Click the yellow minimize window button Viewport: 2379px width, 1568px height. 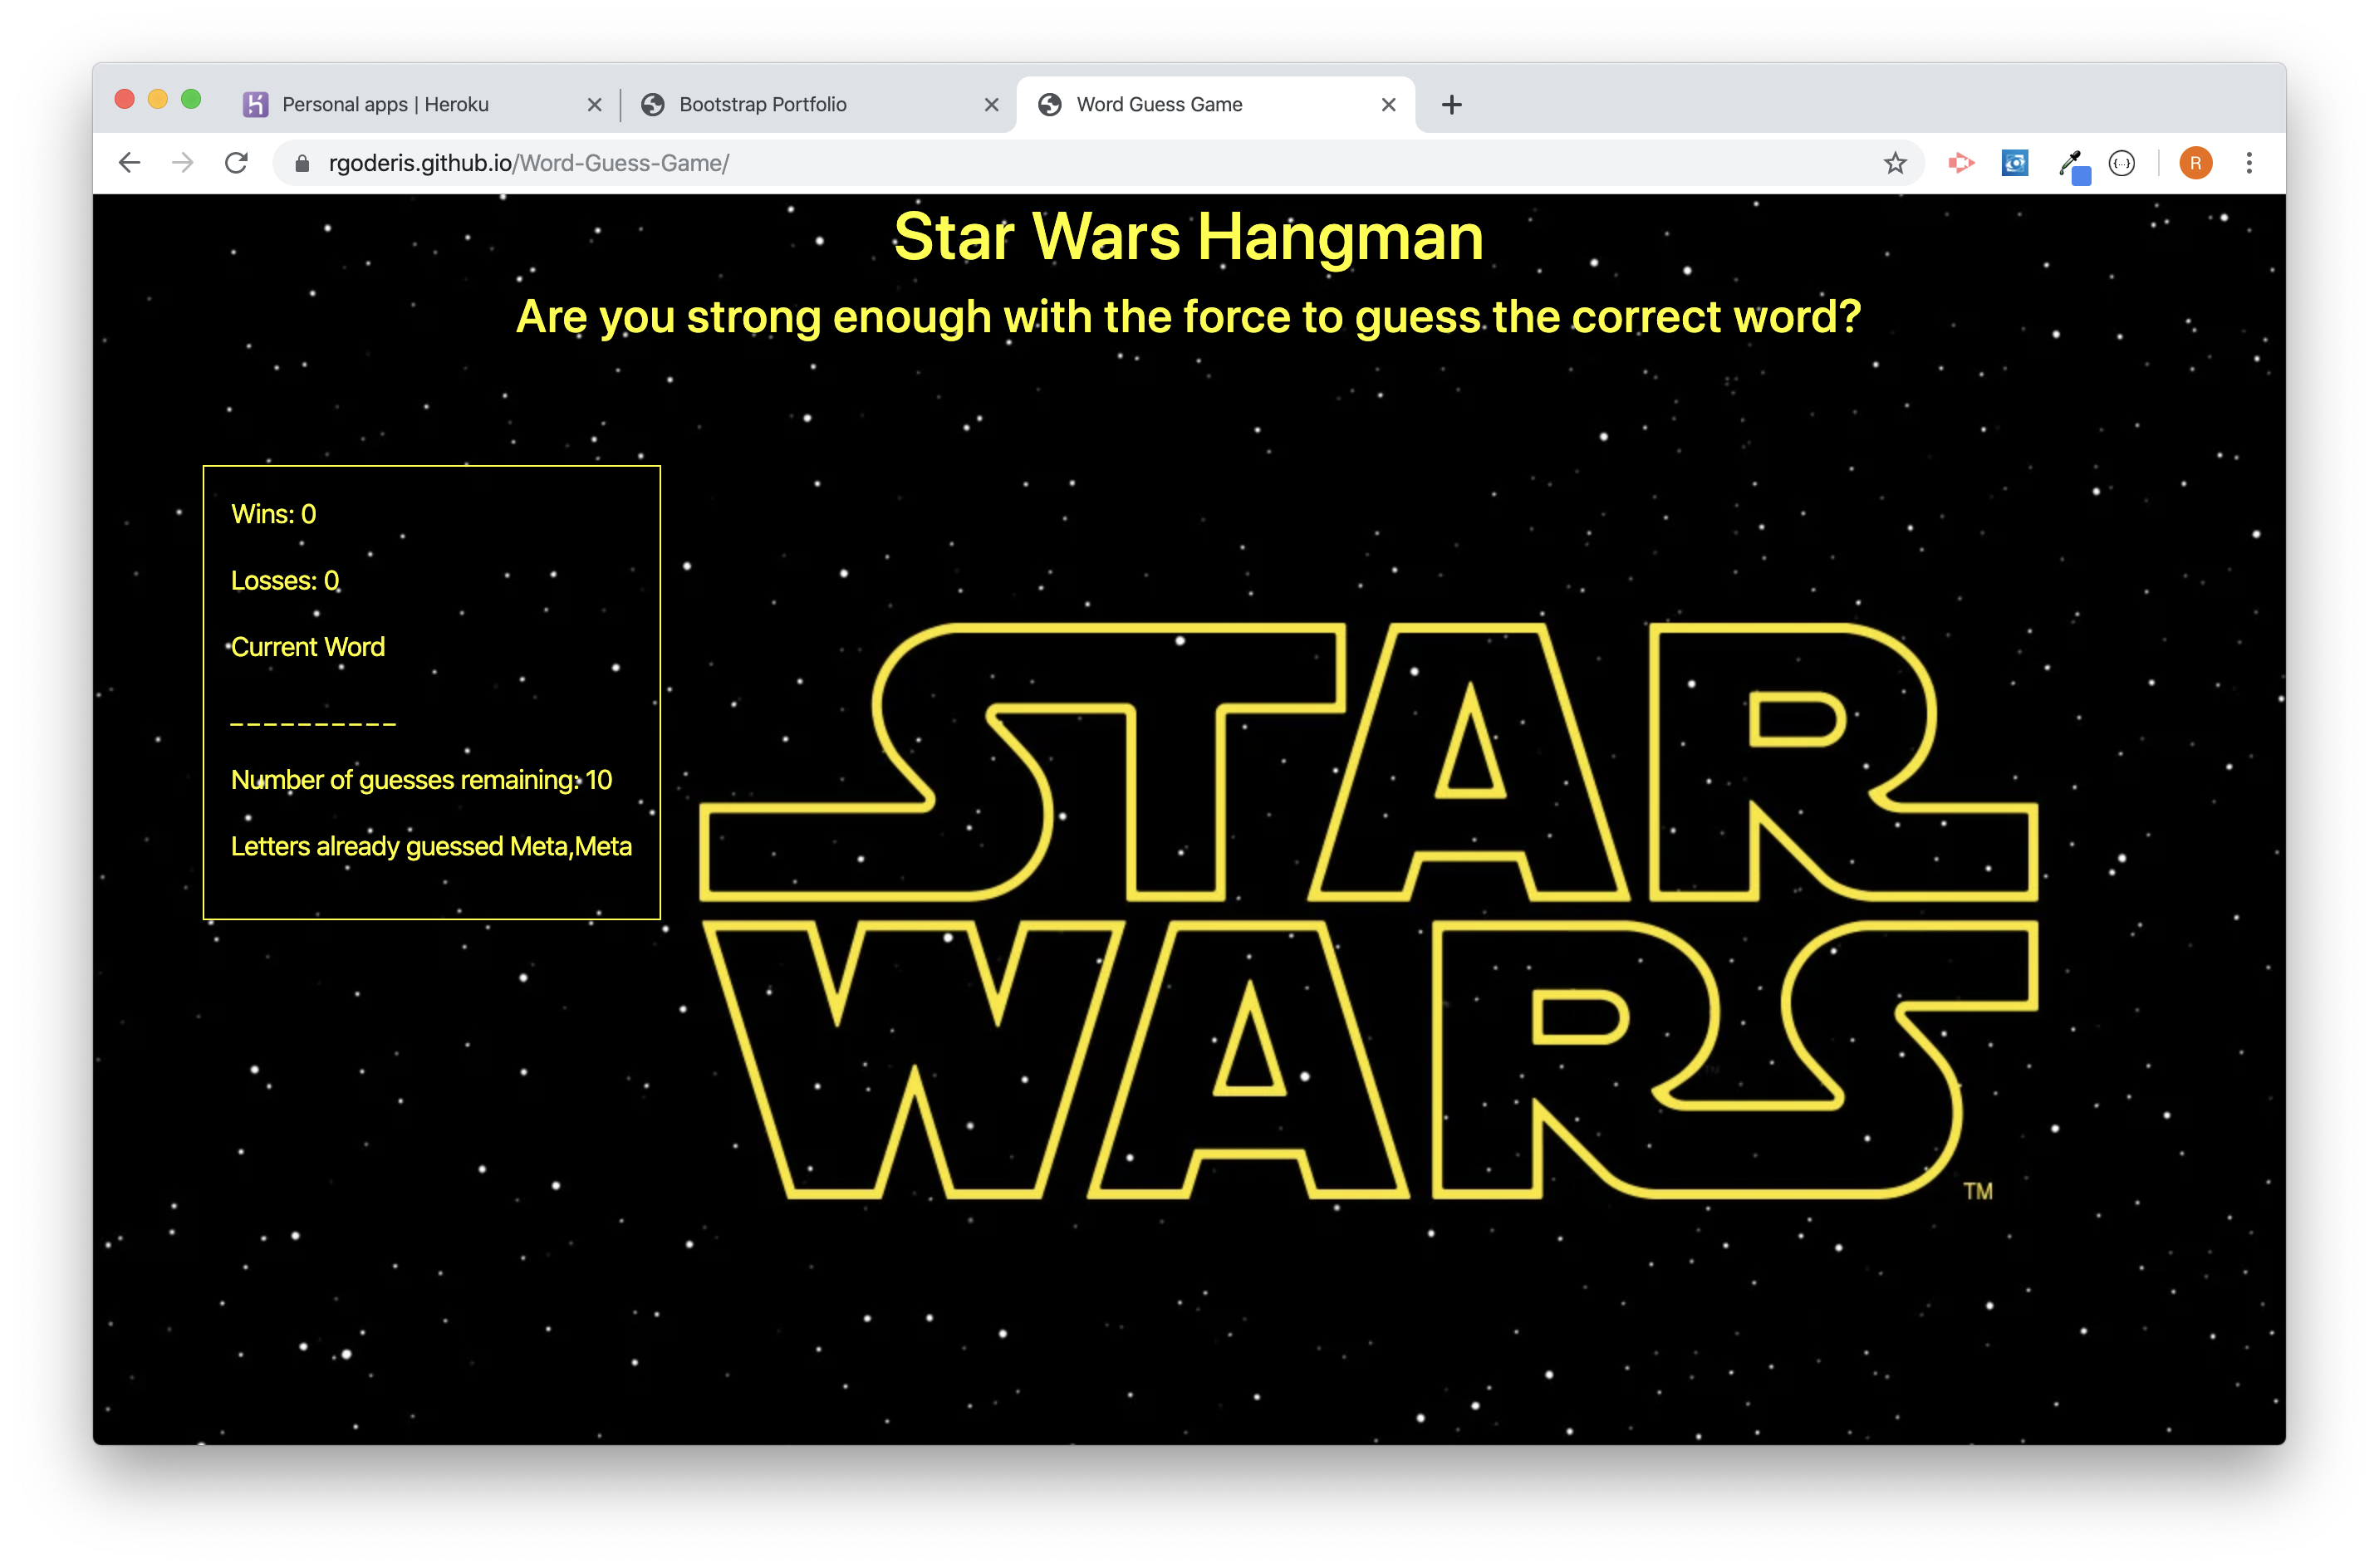click(x=157, y=99)
